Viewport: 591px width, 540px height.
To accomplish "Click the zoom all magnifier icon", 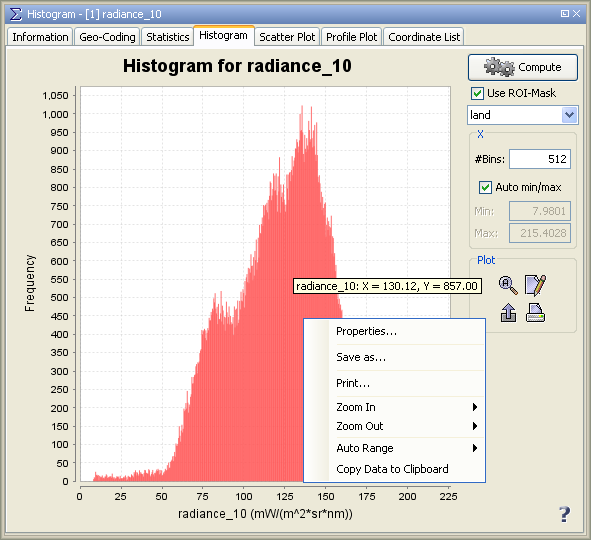I will point(508,285).
